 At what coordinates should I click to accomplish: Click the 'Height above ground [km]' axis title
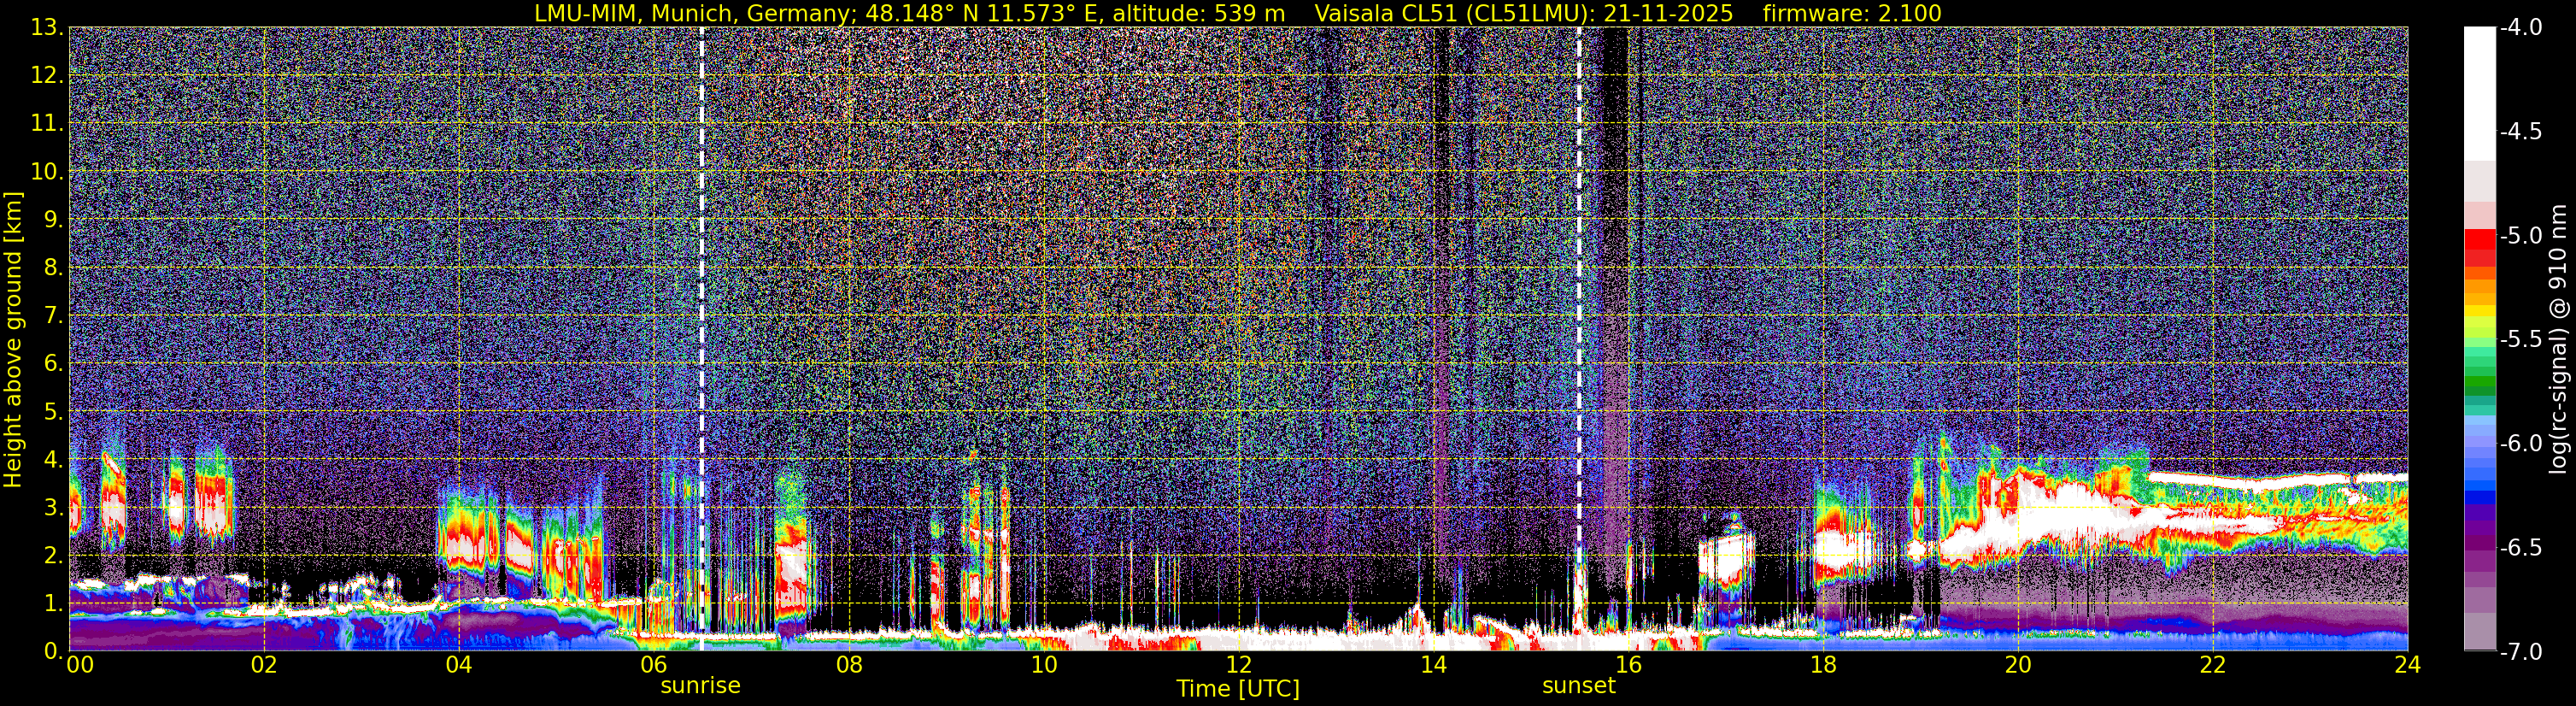(x=13, y=340)
